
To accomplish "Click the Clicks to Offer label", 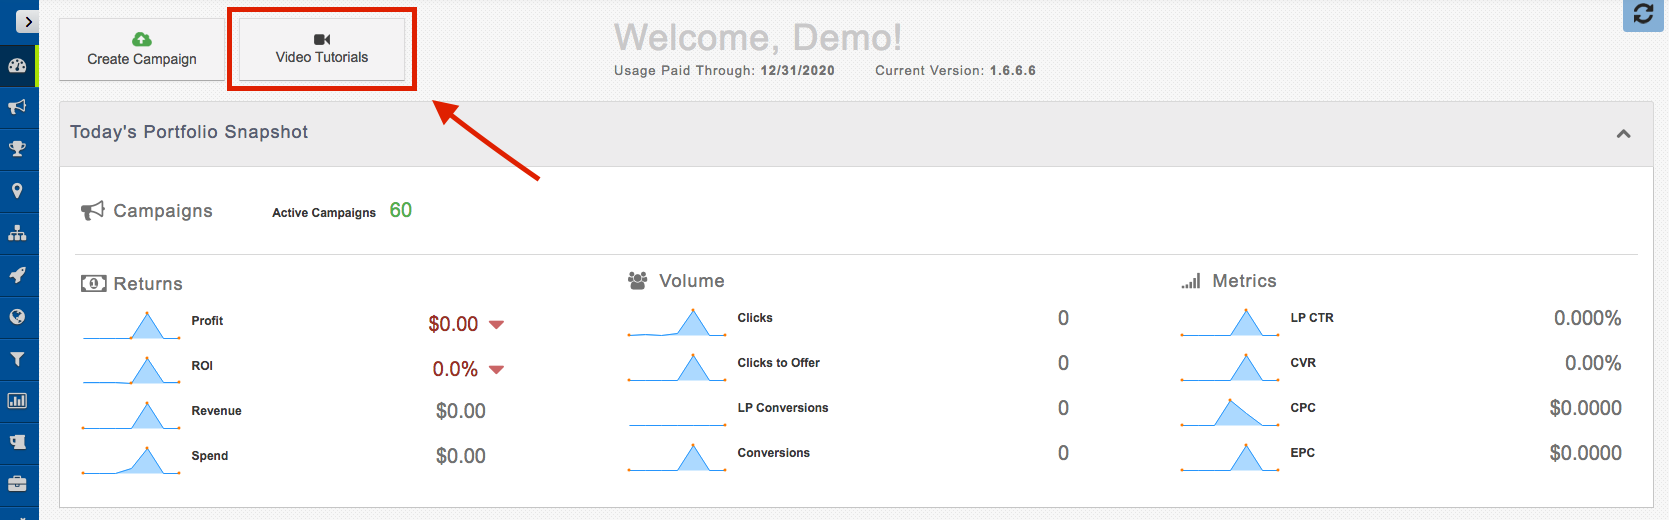I will click(778, 363).
